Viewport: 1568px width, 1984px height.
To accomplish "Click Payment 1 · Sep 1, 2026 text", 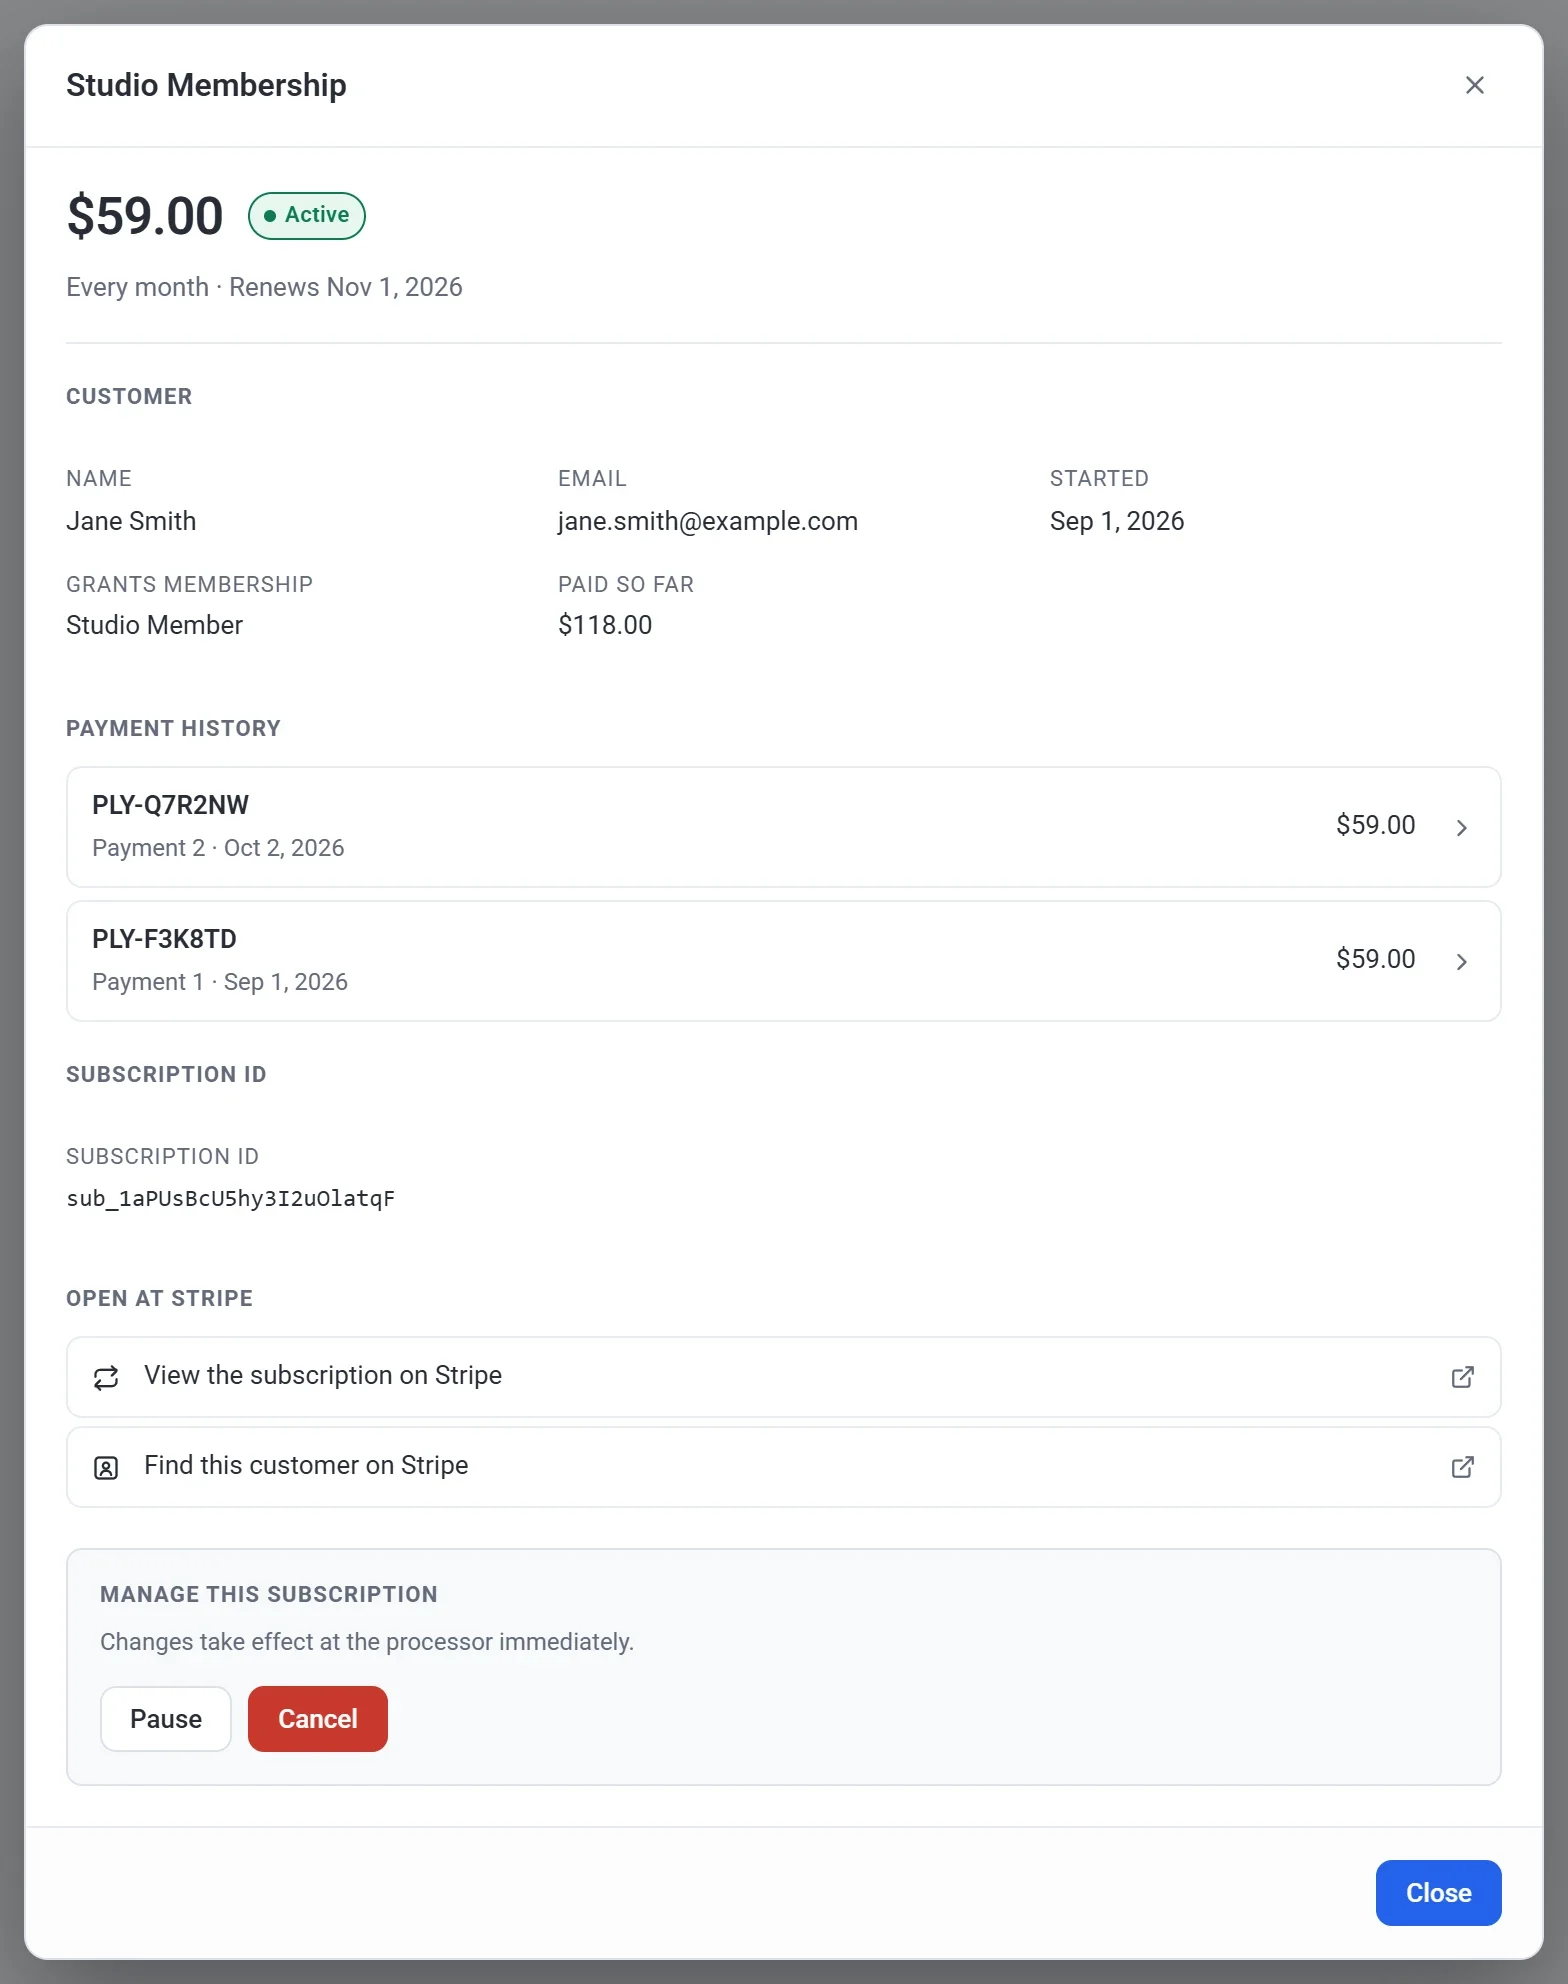I will [220, 982].
